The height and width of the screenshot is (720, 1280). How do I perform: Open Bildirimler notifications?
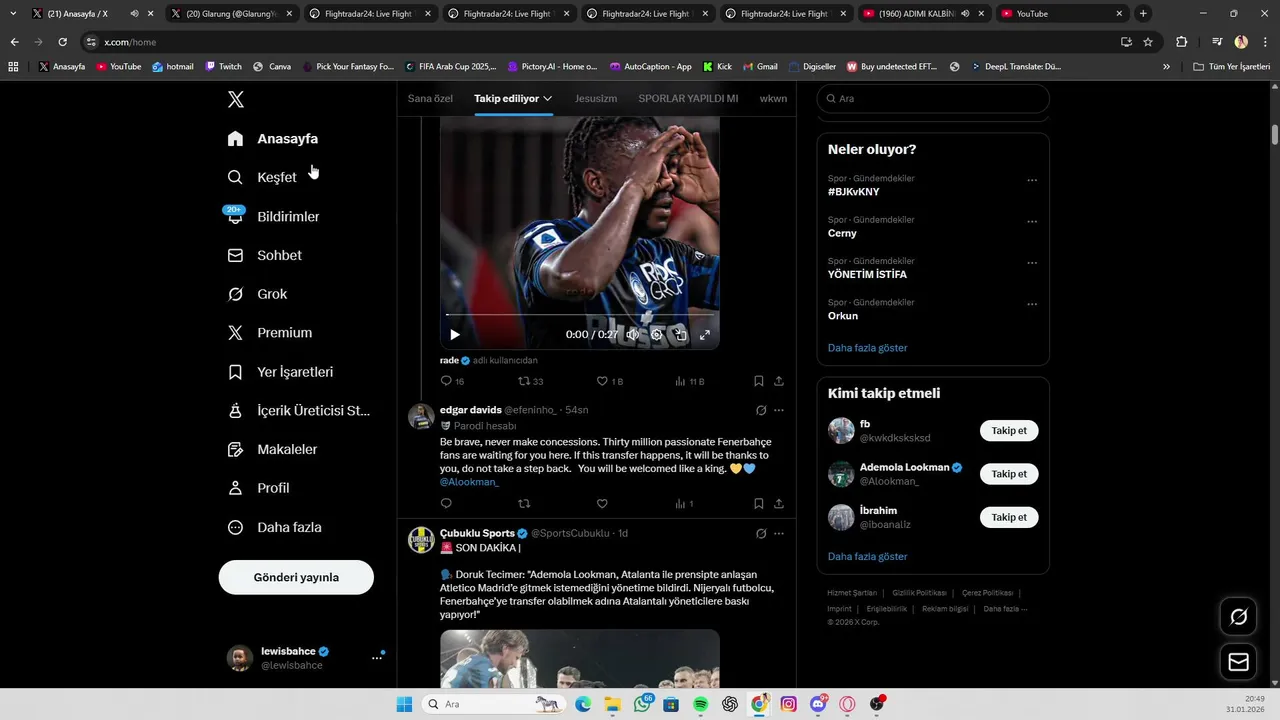(273, 216)
